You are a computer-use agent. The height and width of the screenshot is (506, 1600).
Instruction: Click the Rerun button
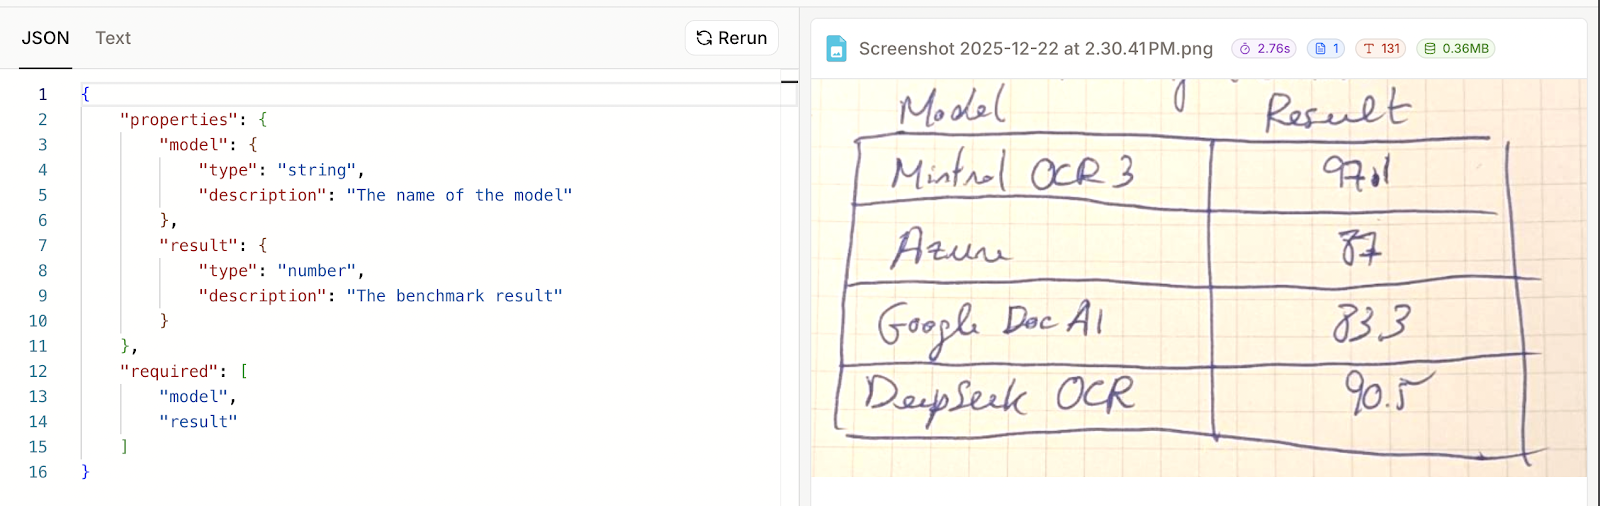point(732,38)
